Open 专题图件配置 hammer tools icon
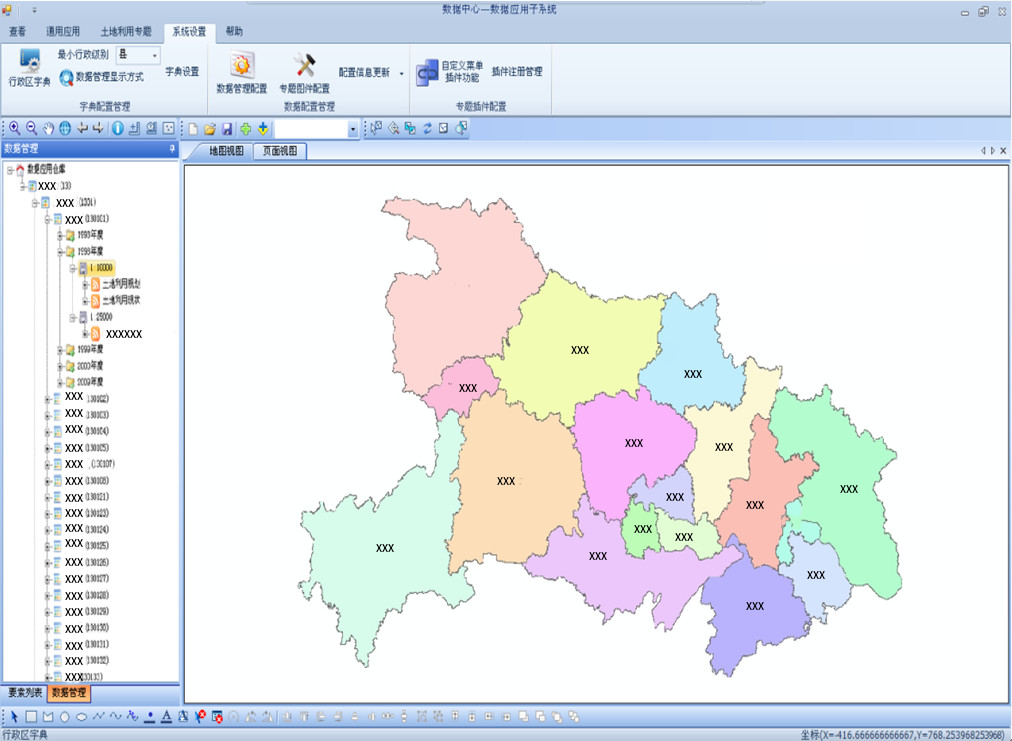 (x=304, y=66)
